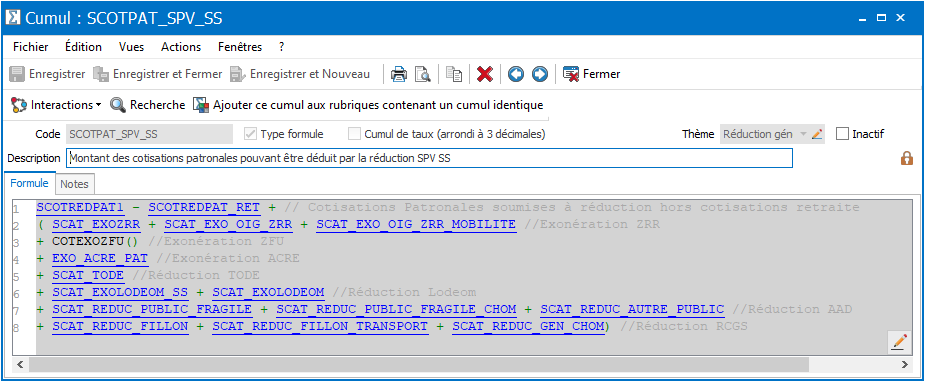Switch to the Notes tab
The image size is (925, 382).
(74, 184)
